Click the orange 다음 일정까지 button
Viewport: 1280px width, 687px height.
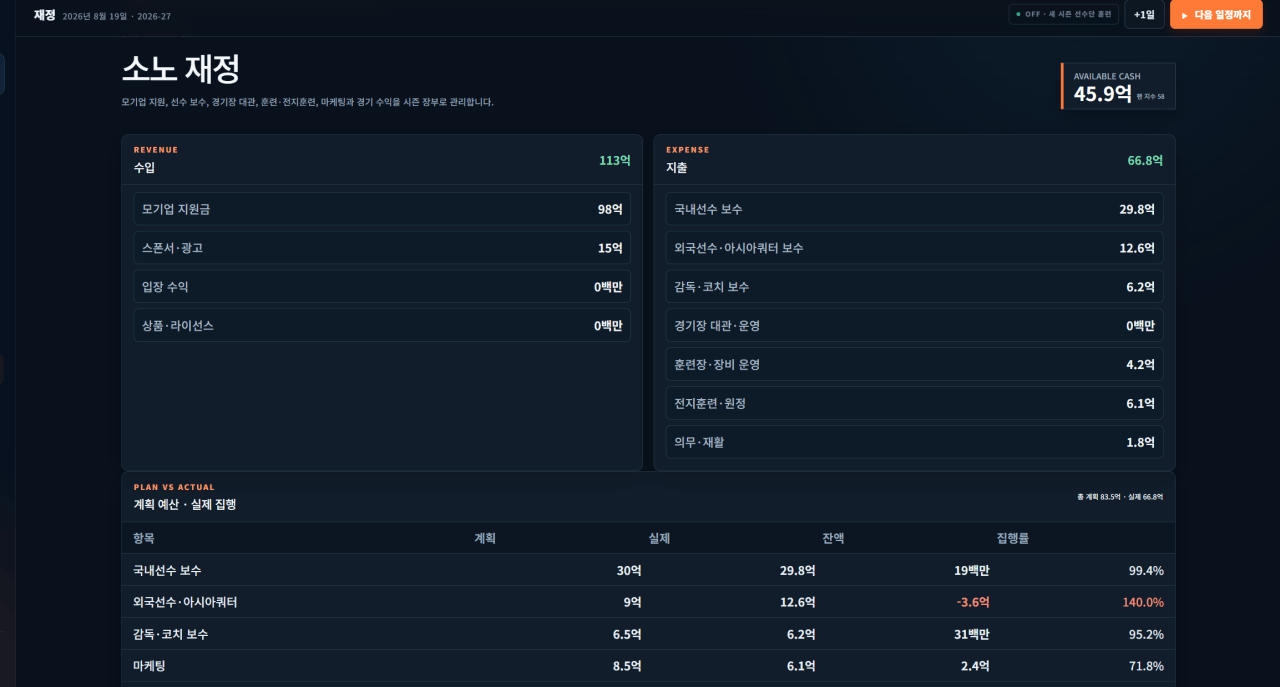point(1216,15)
